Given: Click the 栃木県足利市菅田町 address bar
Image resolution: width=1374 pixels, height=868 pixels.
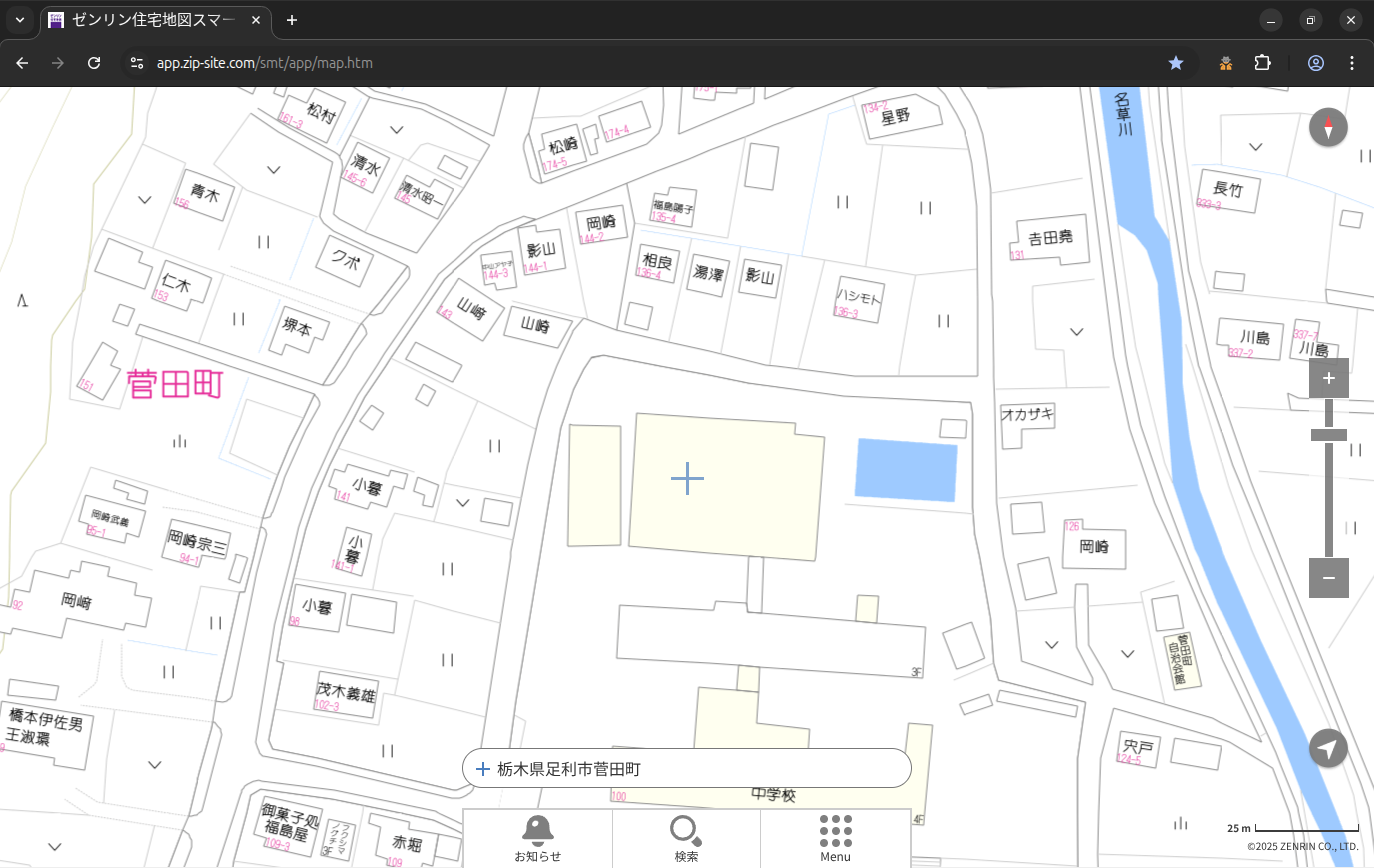Looking at the screenshot, I should [686, 769].
